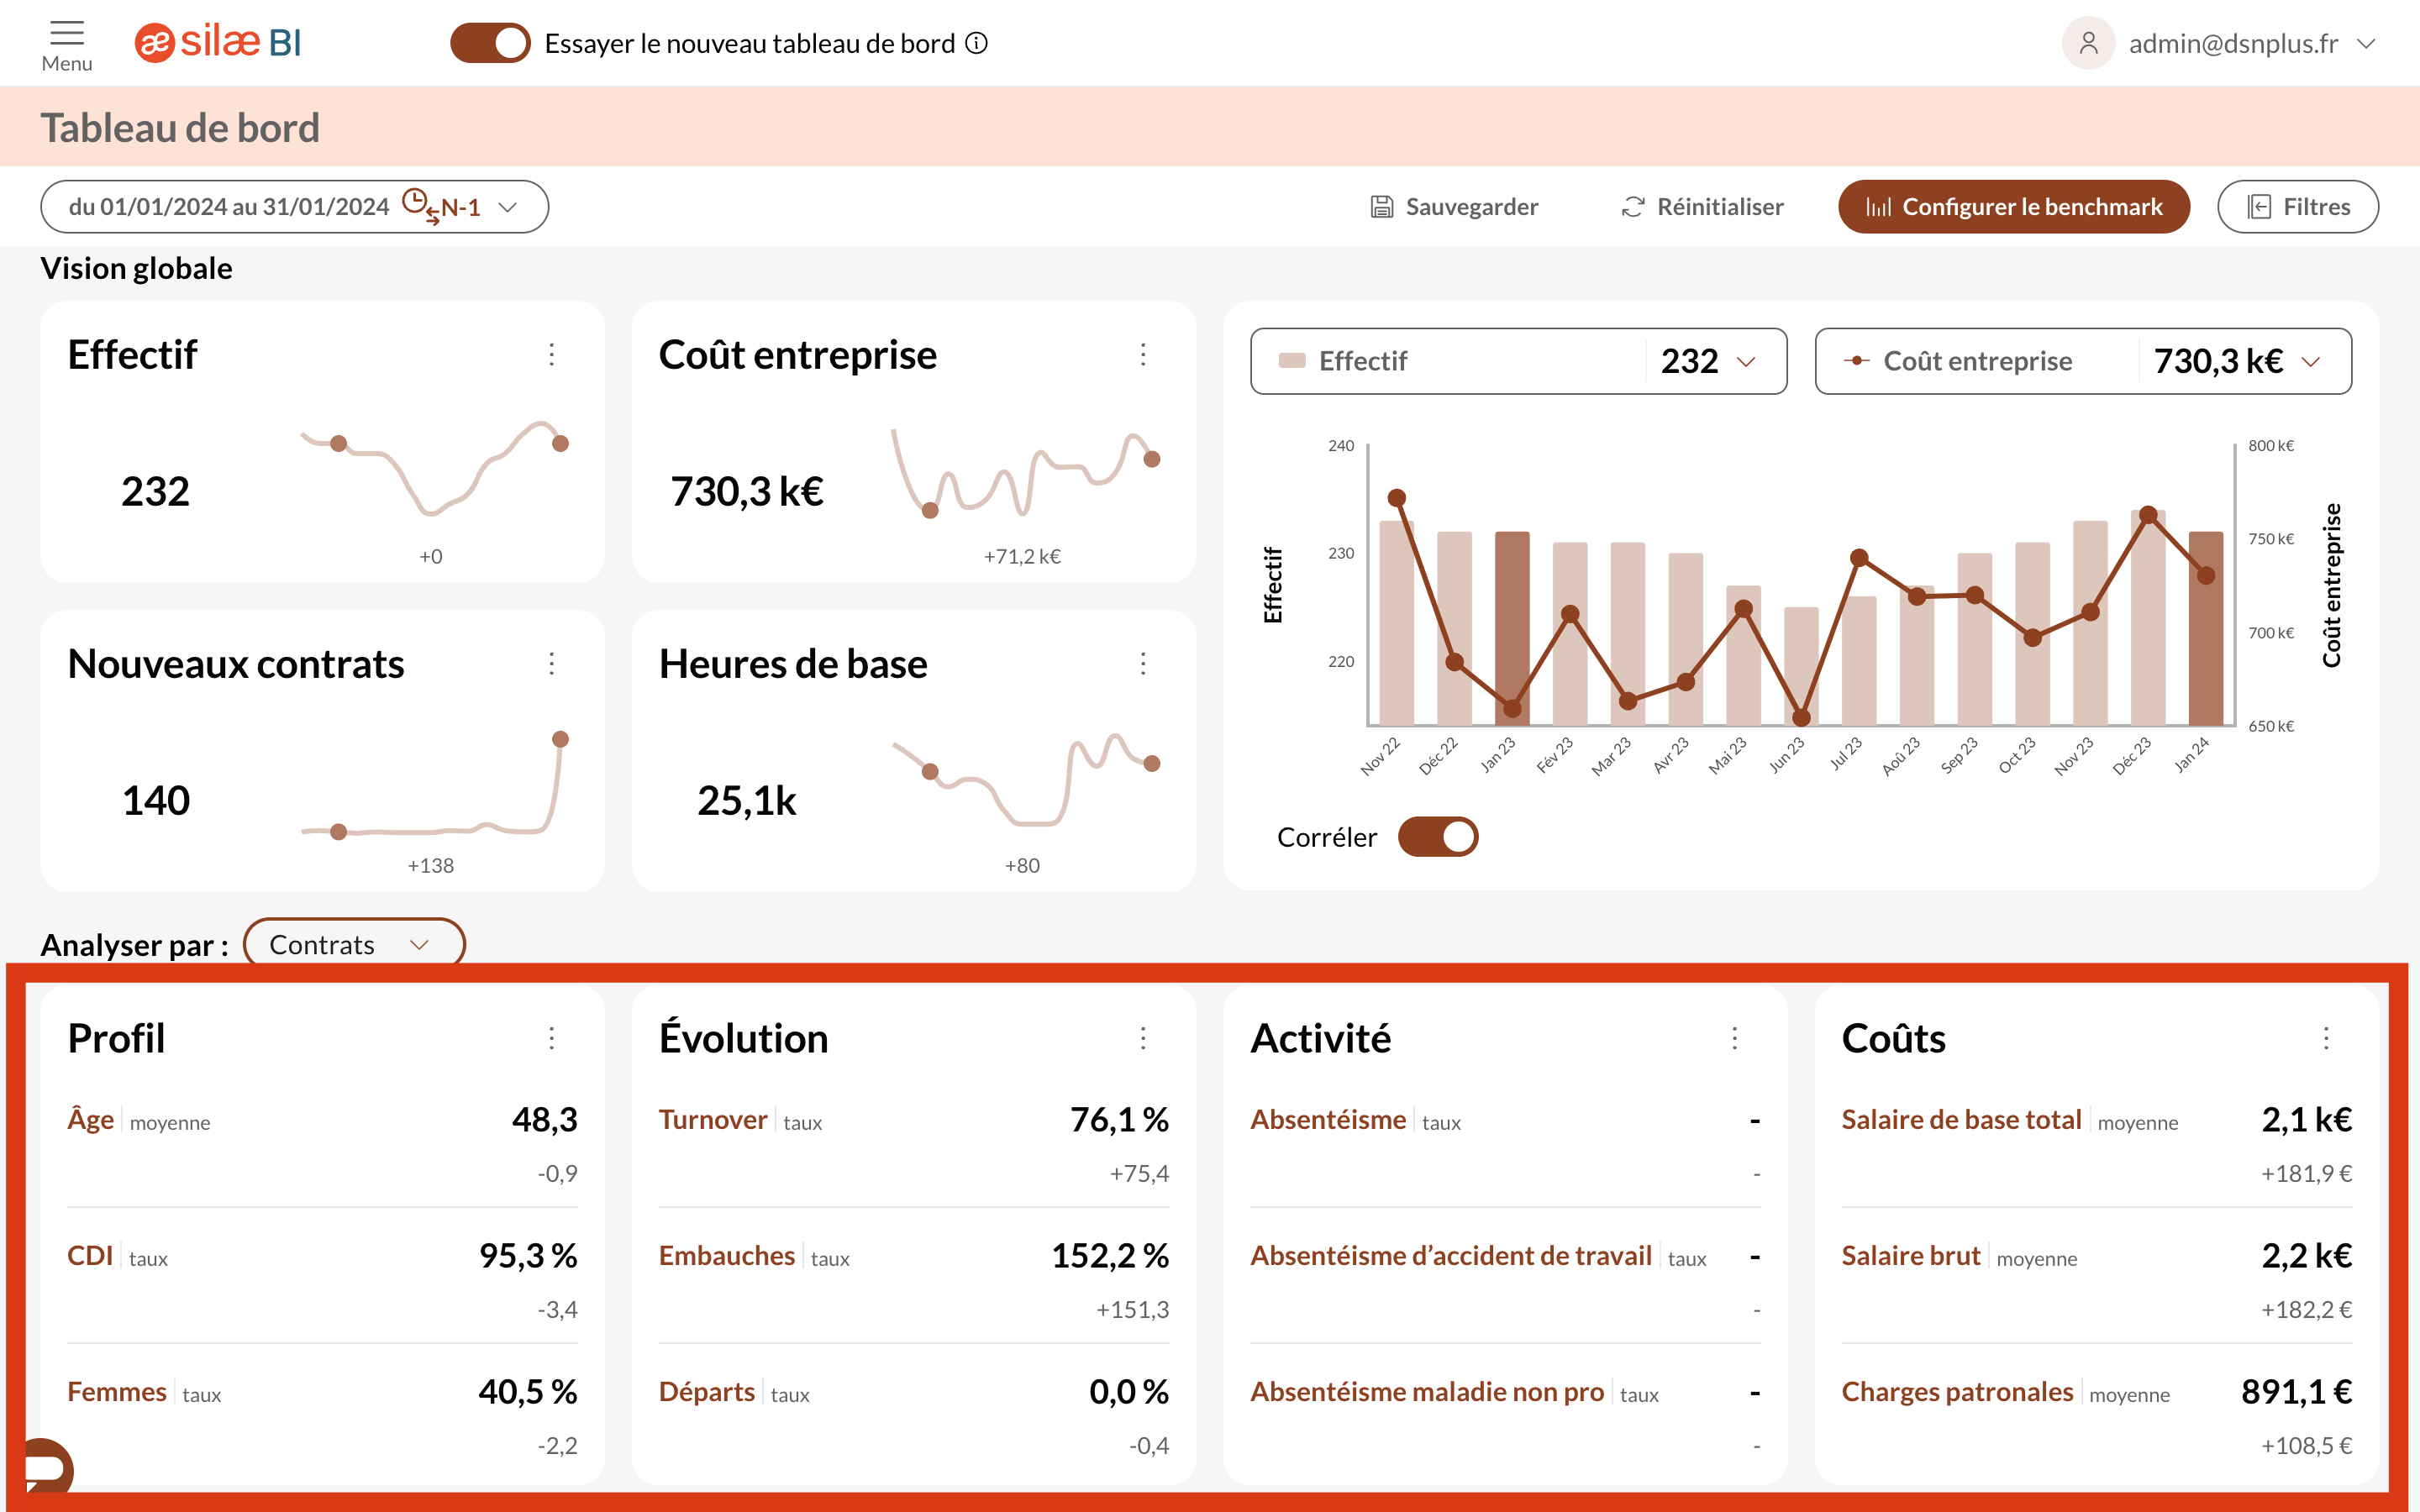Open the Coût entreprise chart metric dropdown
This screenshot has height=1512, width=2420.
point(2083,361)
